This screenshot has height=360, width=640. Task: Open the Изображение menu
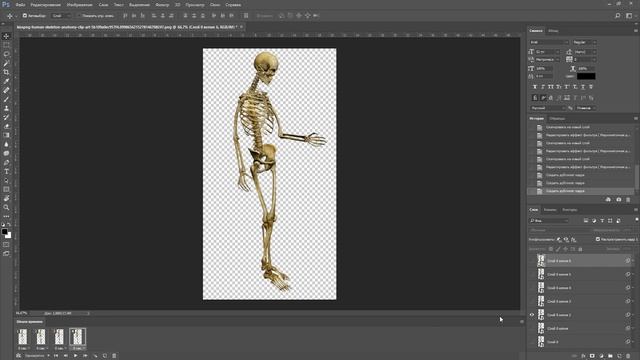tap(80, 5)
